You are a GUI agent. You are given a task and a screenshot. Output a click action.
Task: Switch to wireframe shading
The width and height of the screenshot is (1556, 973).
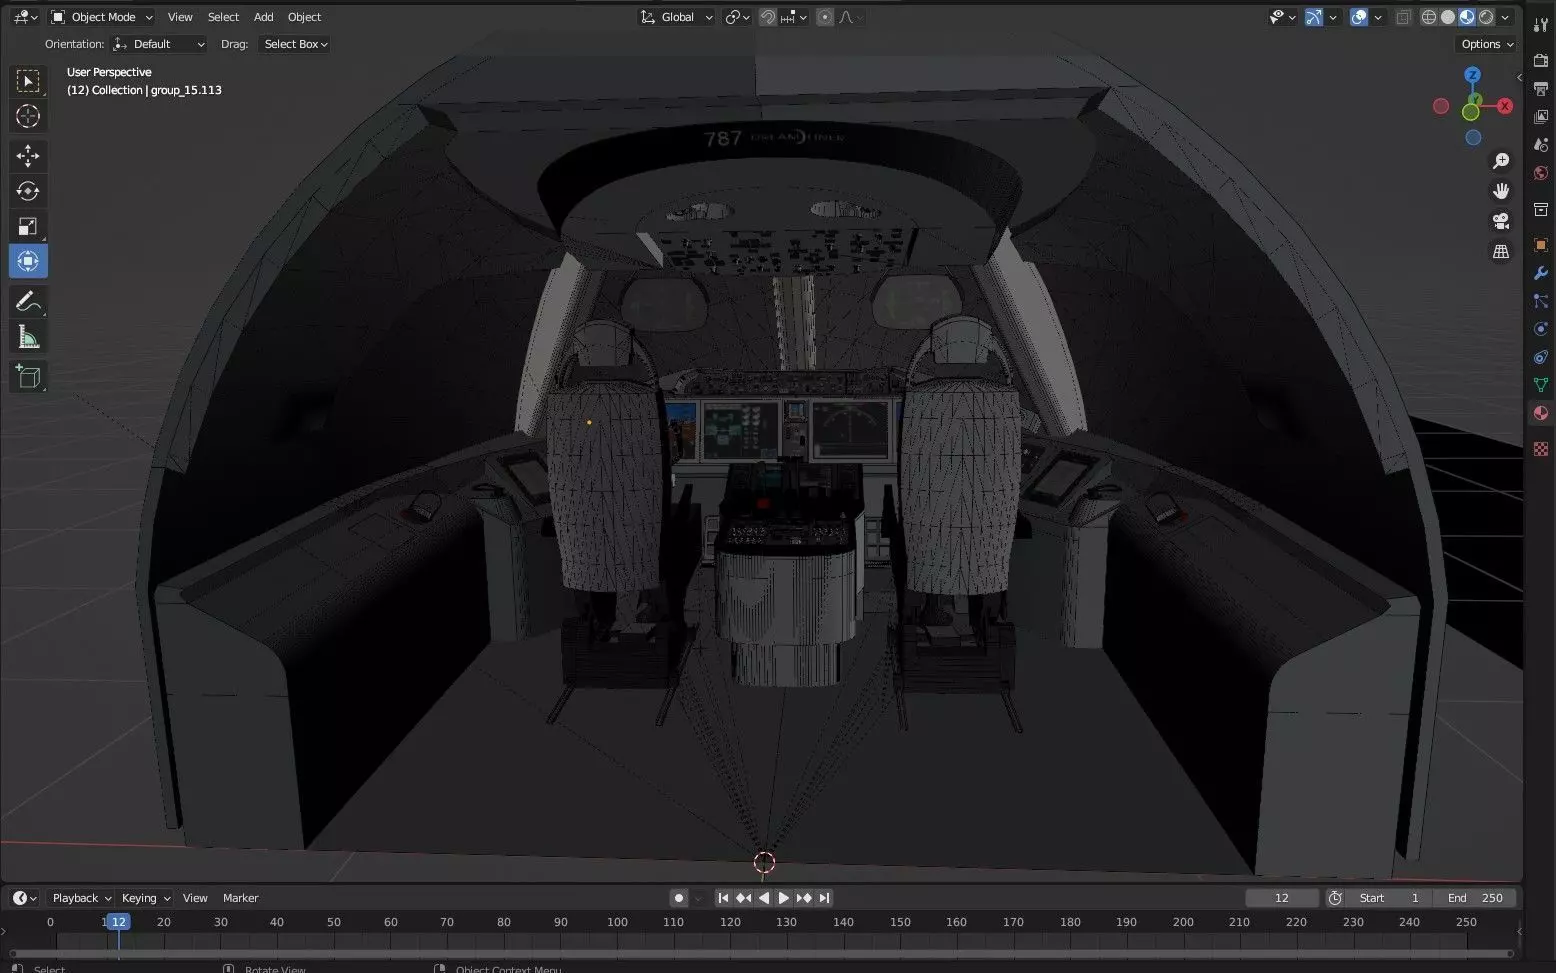pos(1429,17)
